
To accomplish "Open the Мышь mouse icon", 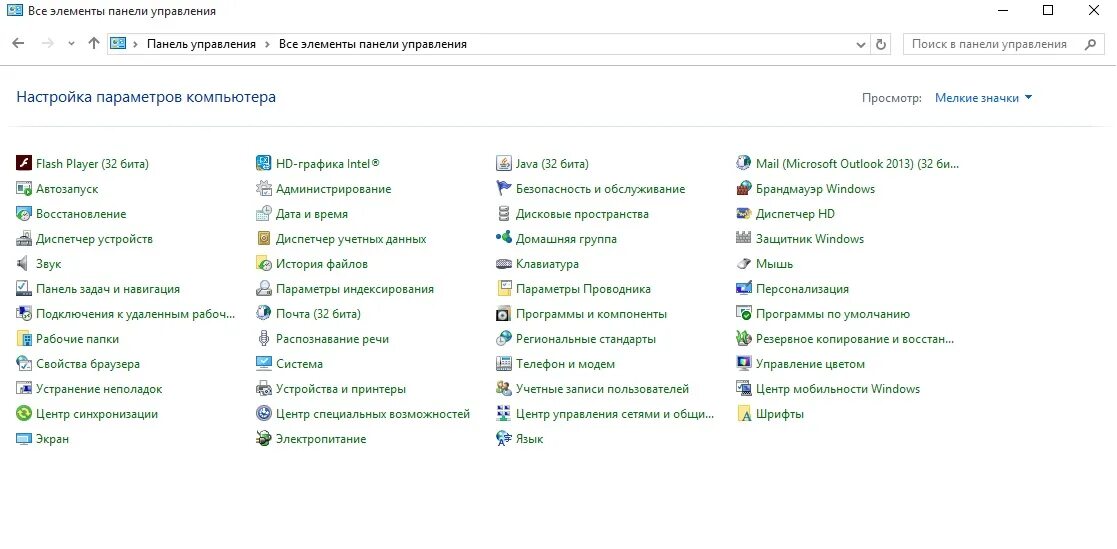I will click(744, 263).
